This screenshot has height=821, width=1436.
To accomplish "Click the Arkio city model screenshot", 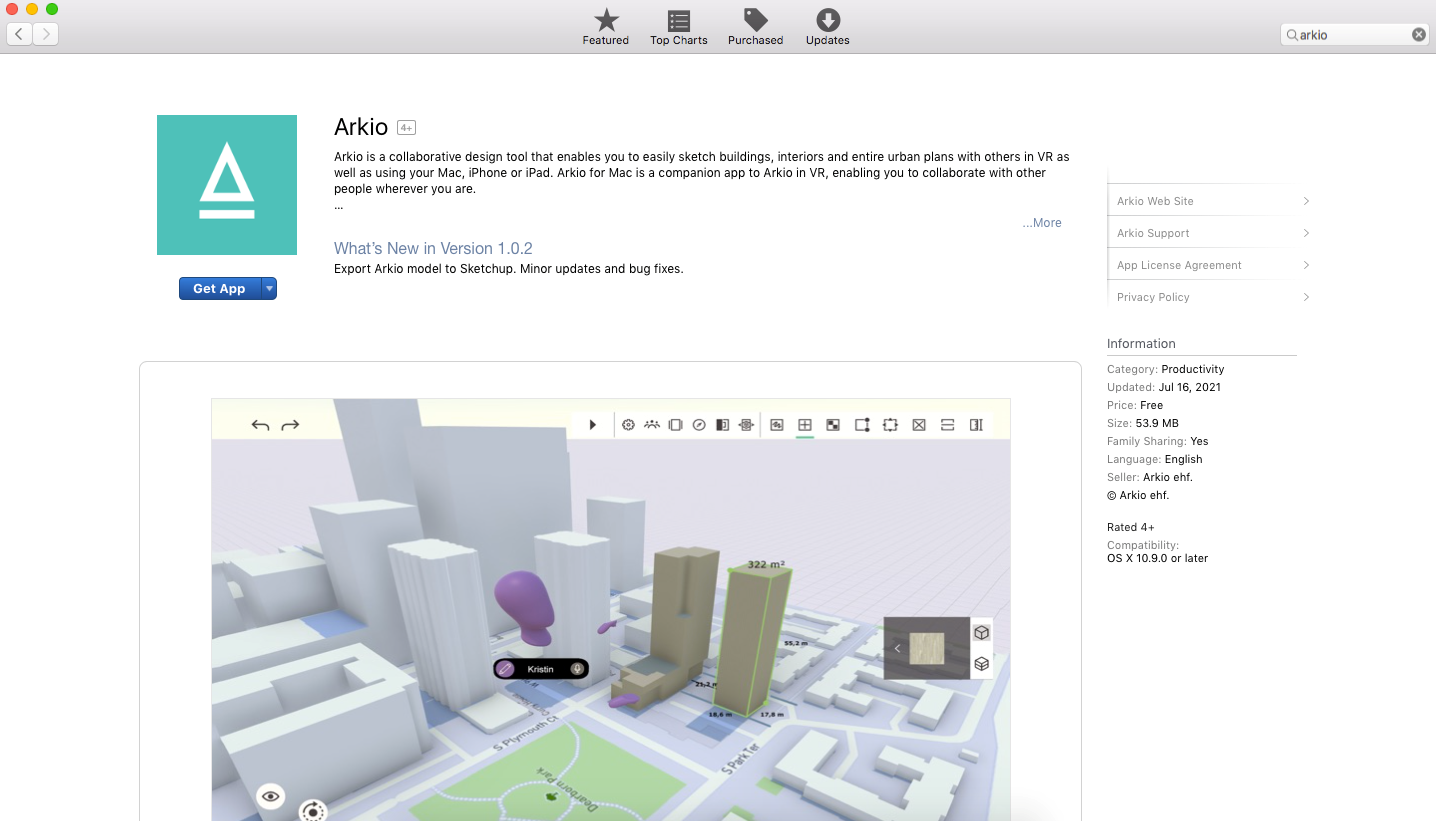I will (x=611, y=609).
